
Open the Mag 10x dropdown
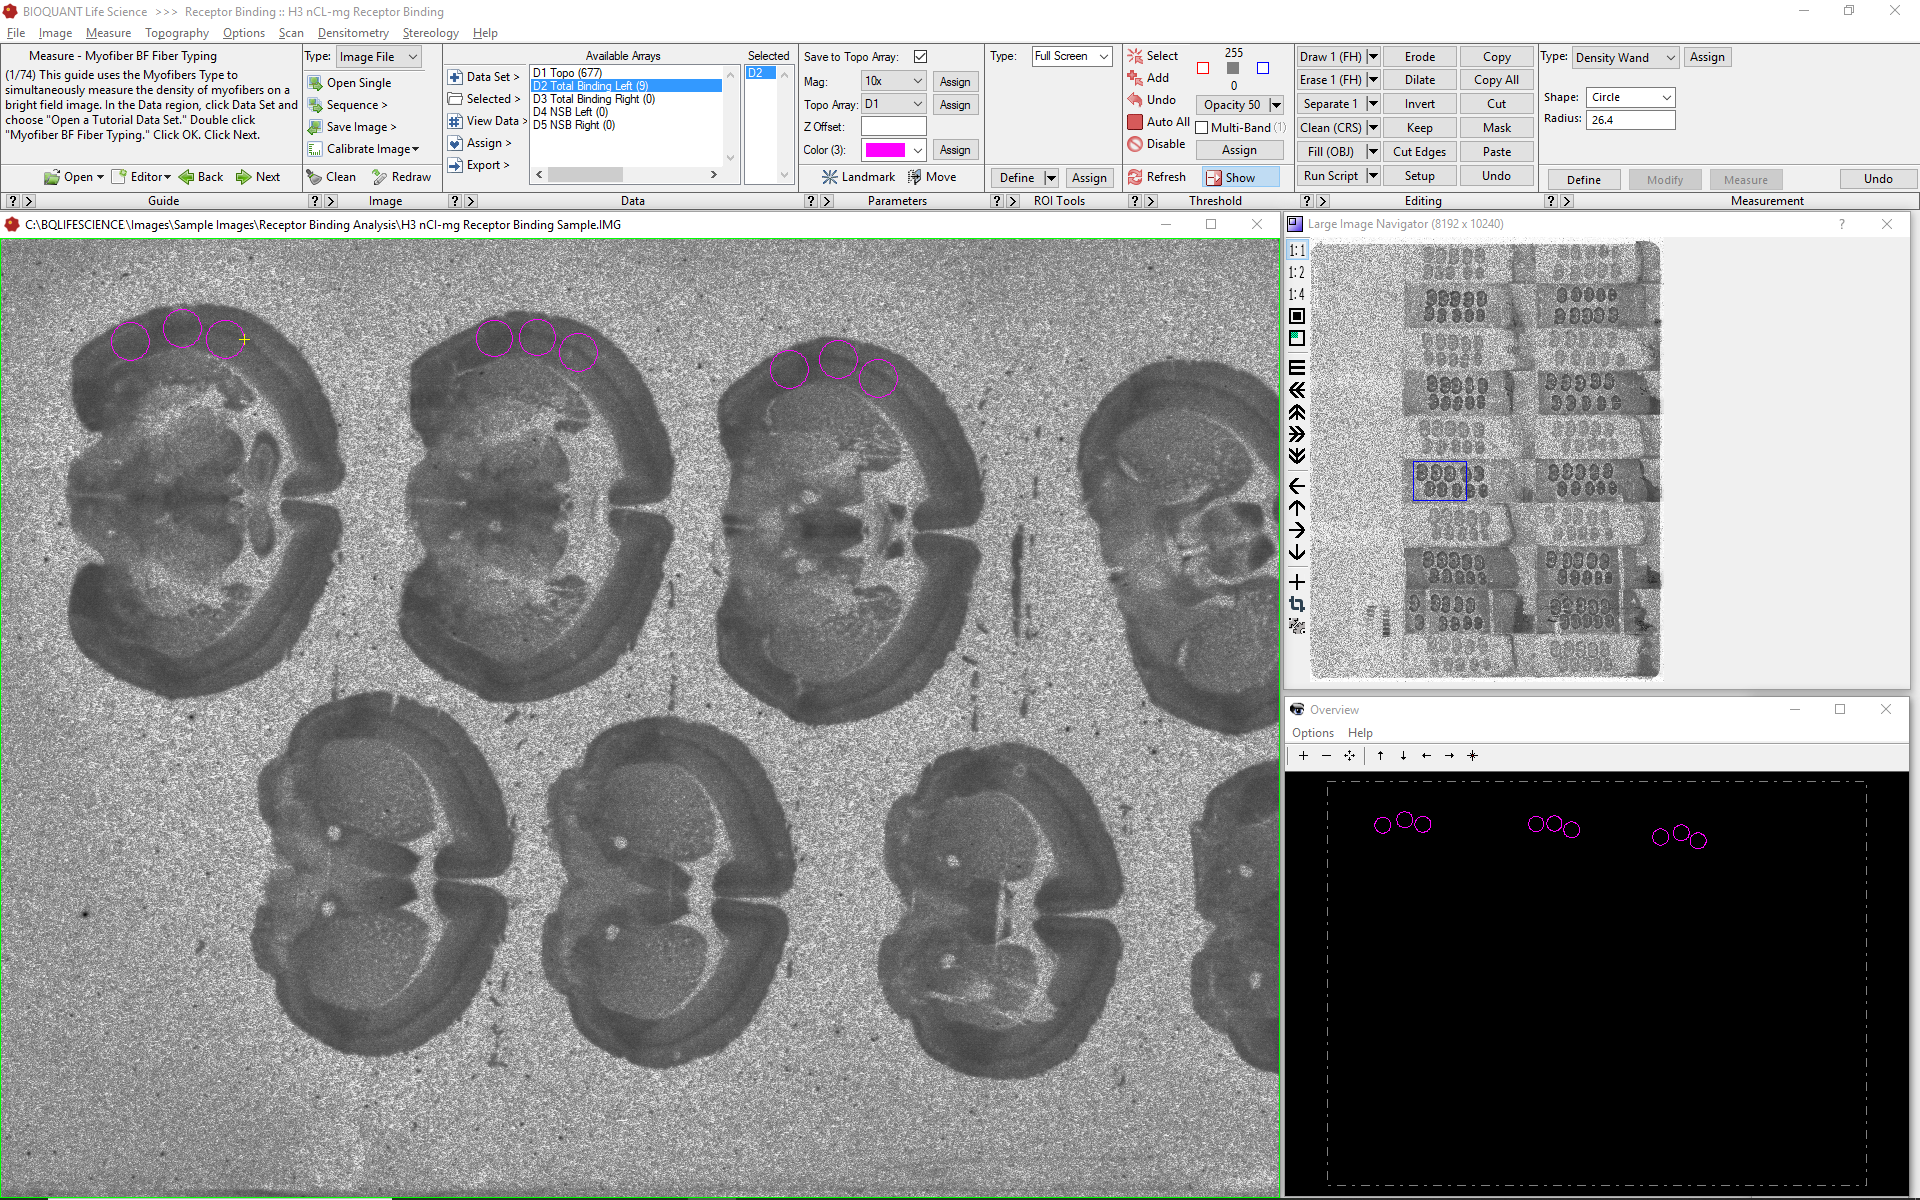[894, 81]
